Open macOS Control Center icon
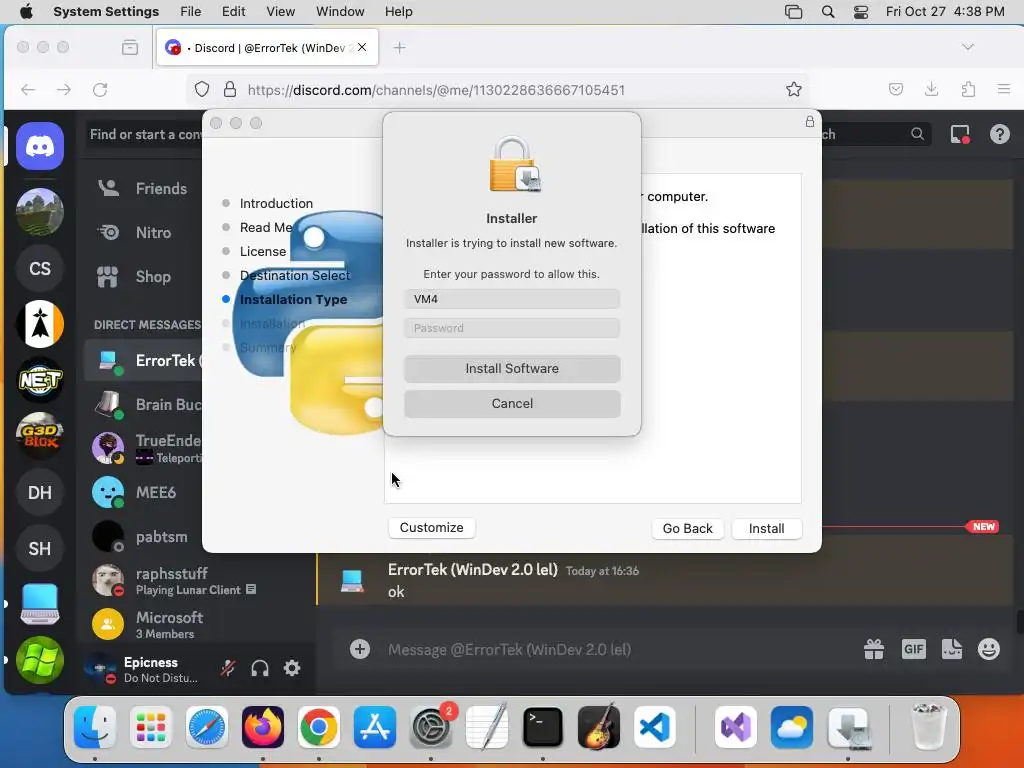Viewport: 1024px width, 768px height. point(861,12)
